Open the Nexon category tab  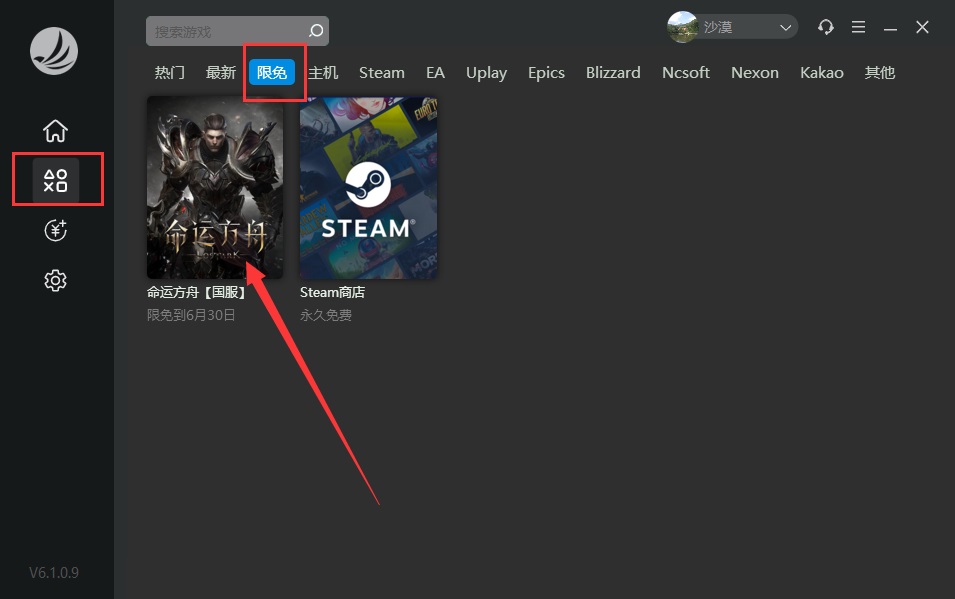[755, 73]
